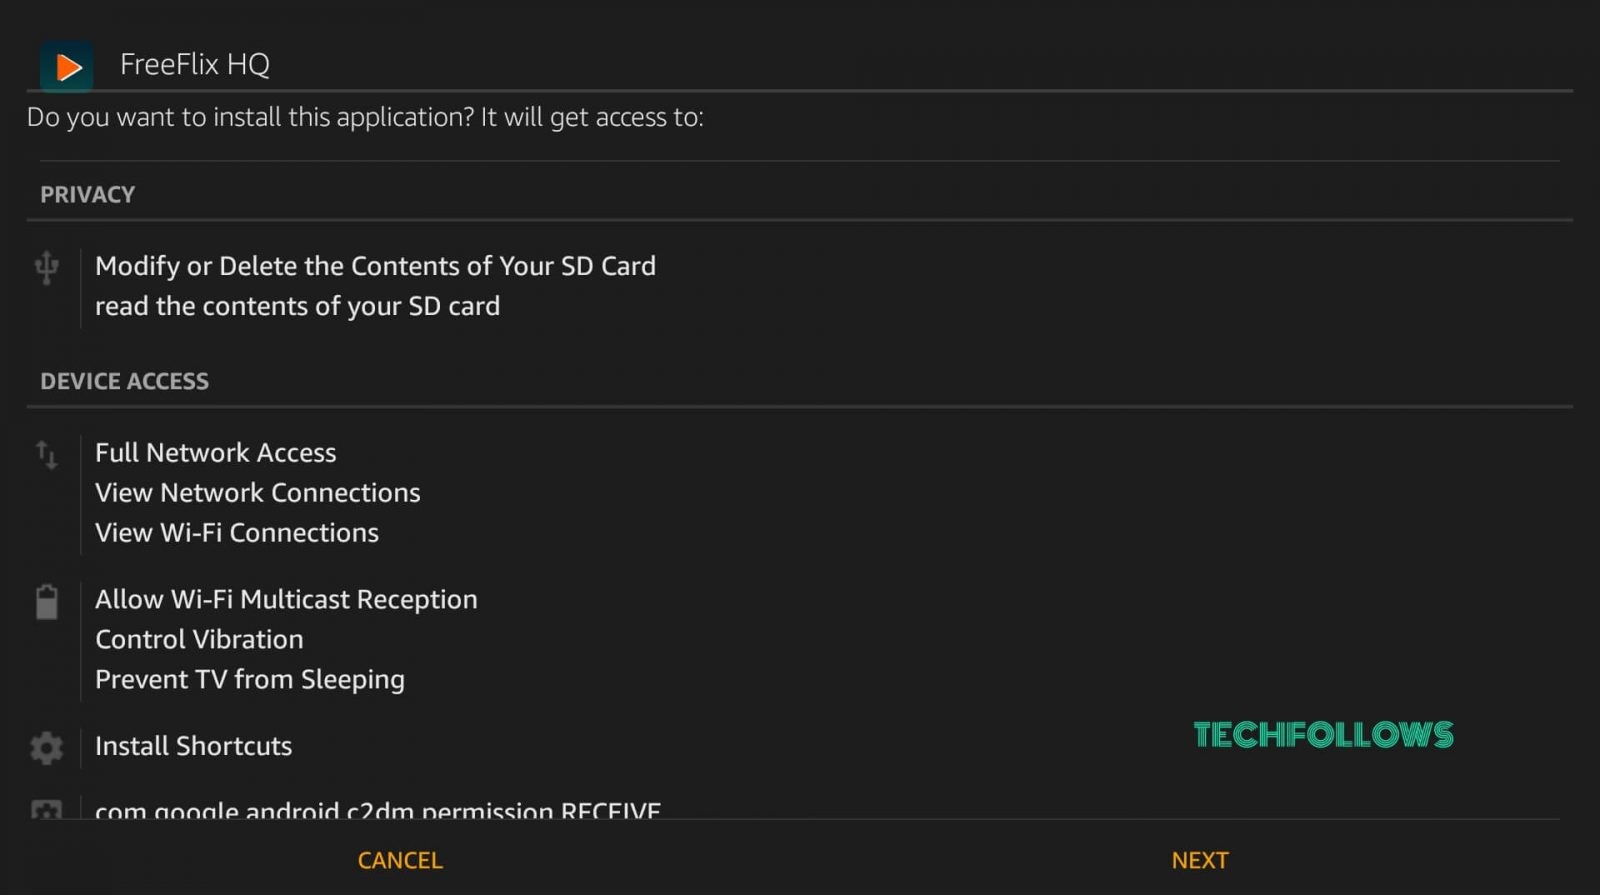The height and width of the screenshot is (895, 1600).
Task: Click the network arrows permission icon
Action: [46, 455]
